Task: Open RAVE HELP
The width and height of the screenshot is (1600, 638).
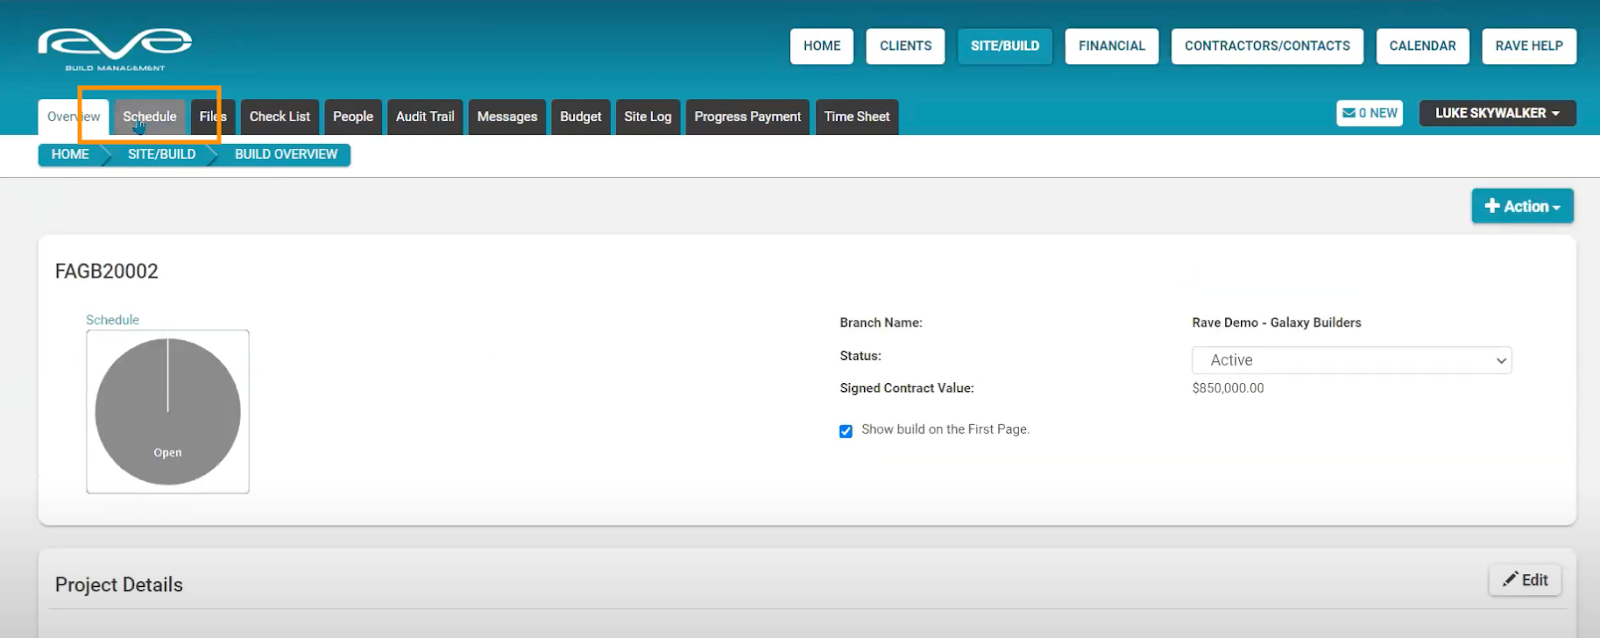Action: click(1529, 46)
